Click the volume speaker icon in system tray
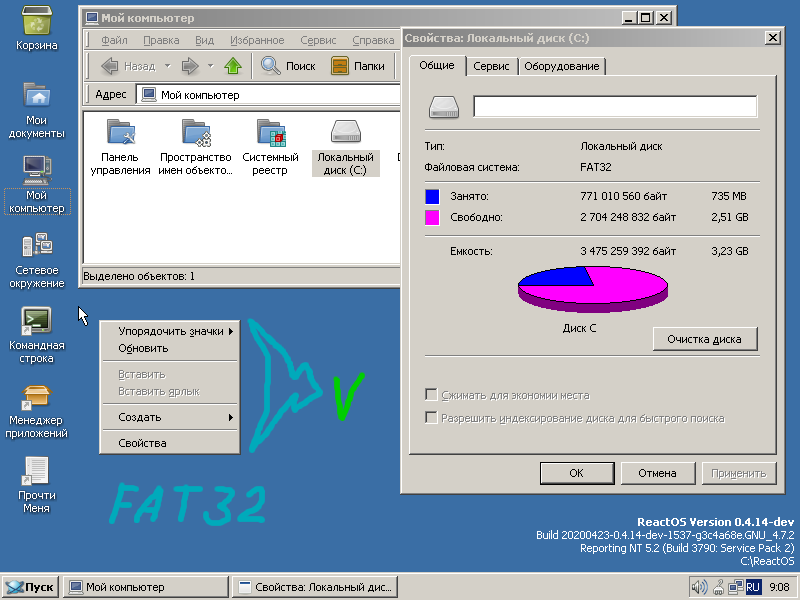800x600 pixels. point(699,587)
